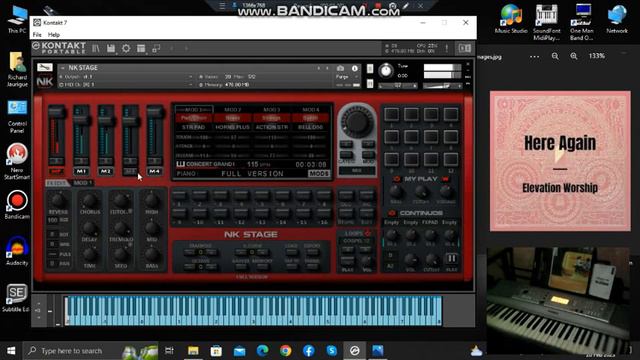
Task: Click the save floppy disk icon
Action: (111, 49)
